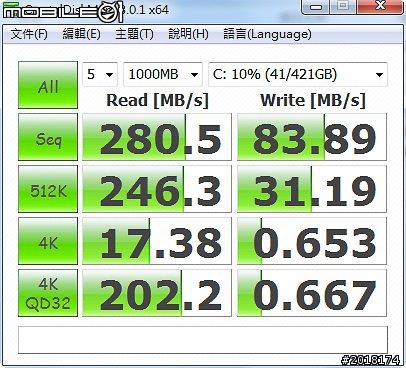Open the 說明(H) menu
This screenshot has width=406, height=368.
(x=188, y=34)
